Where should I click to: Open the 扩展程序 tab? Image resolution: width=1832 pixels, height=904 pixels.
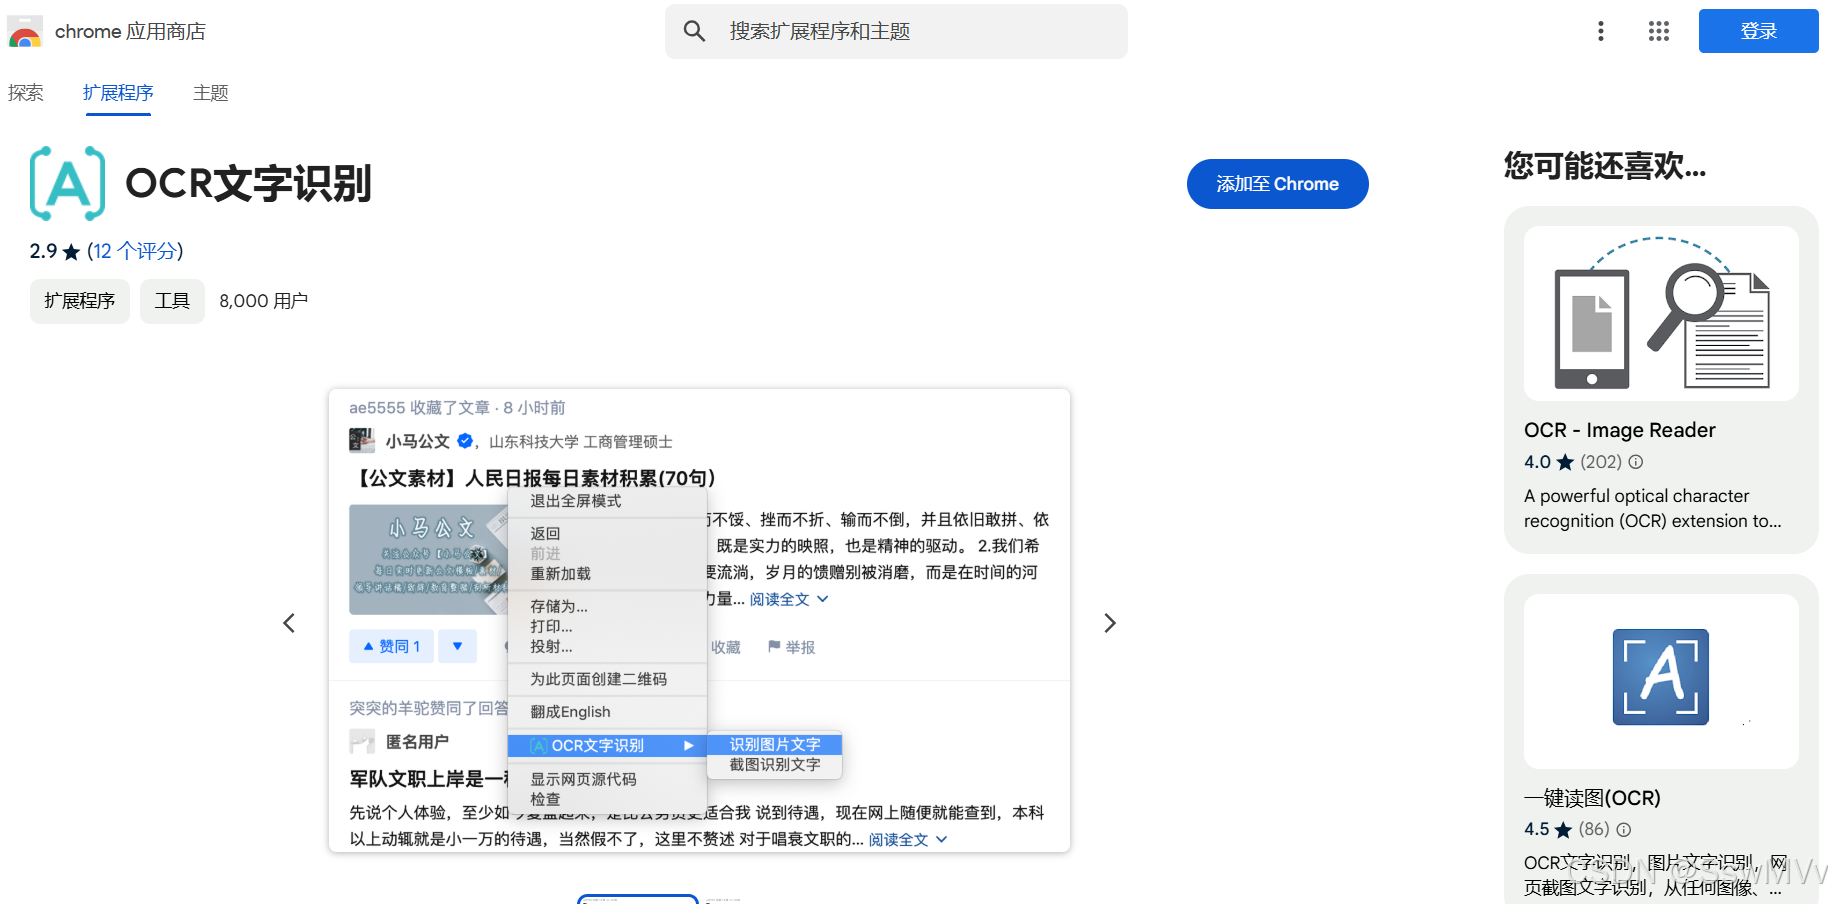click(118, 93)
